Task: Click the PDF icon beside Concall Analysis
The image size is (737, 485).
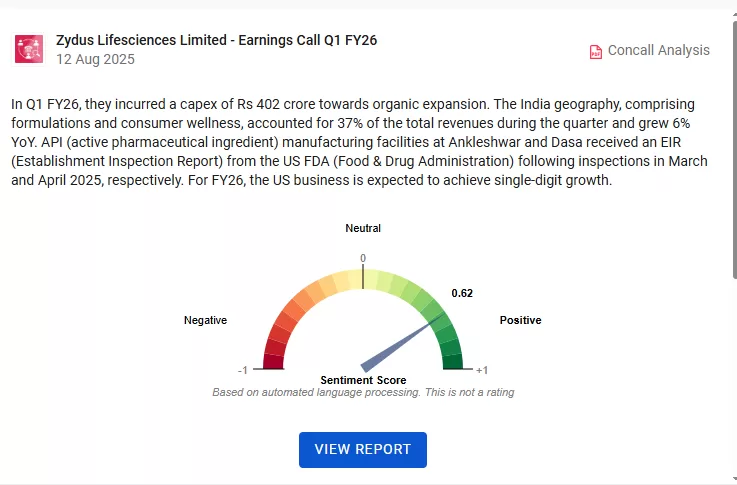Action: click(x=596, y=51)
